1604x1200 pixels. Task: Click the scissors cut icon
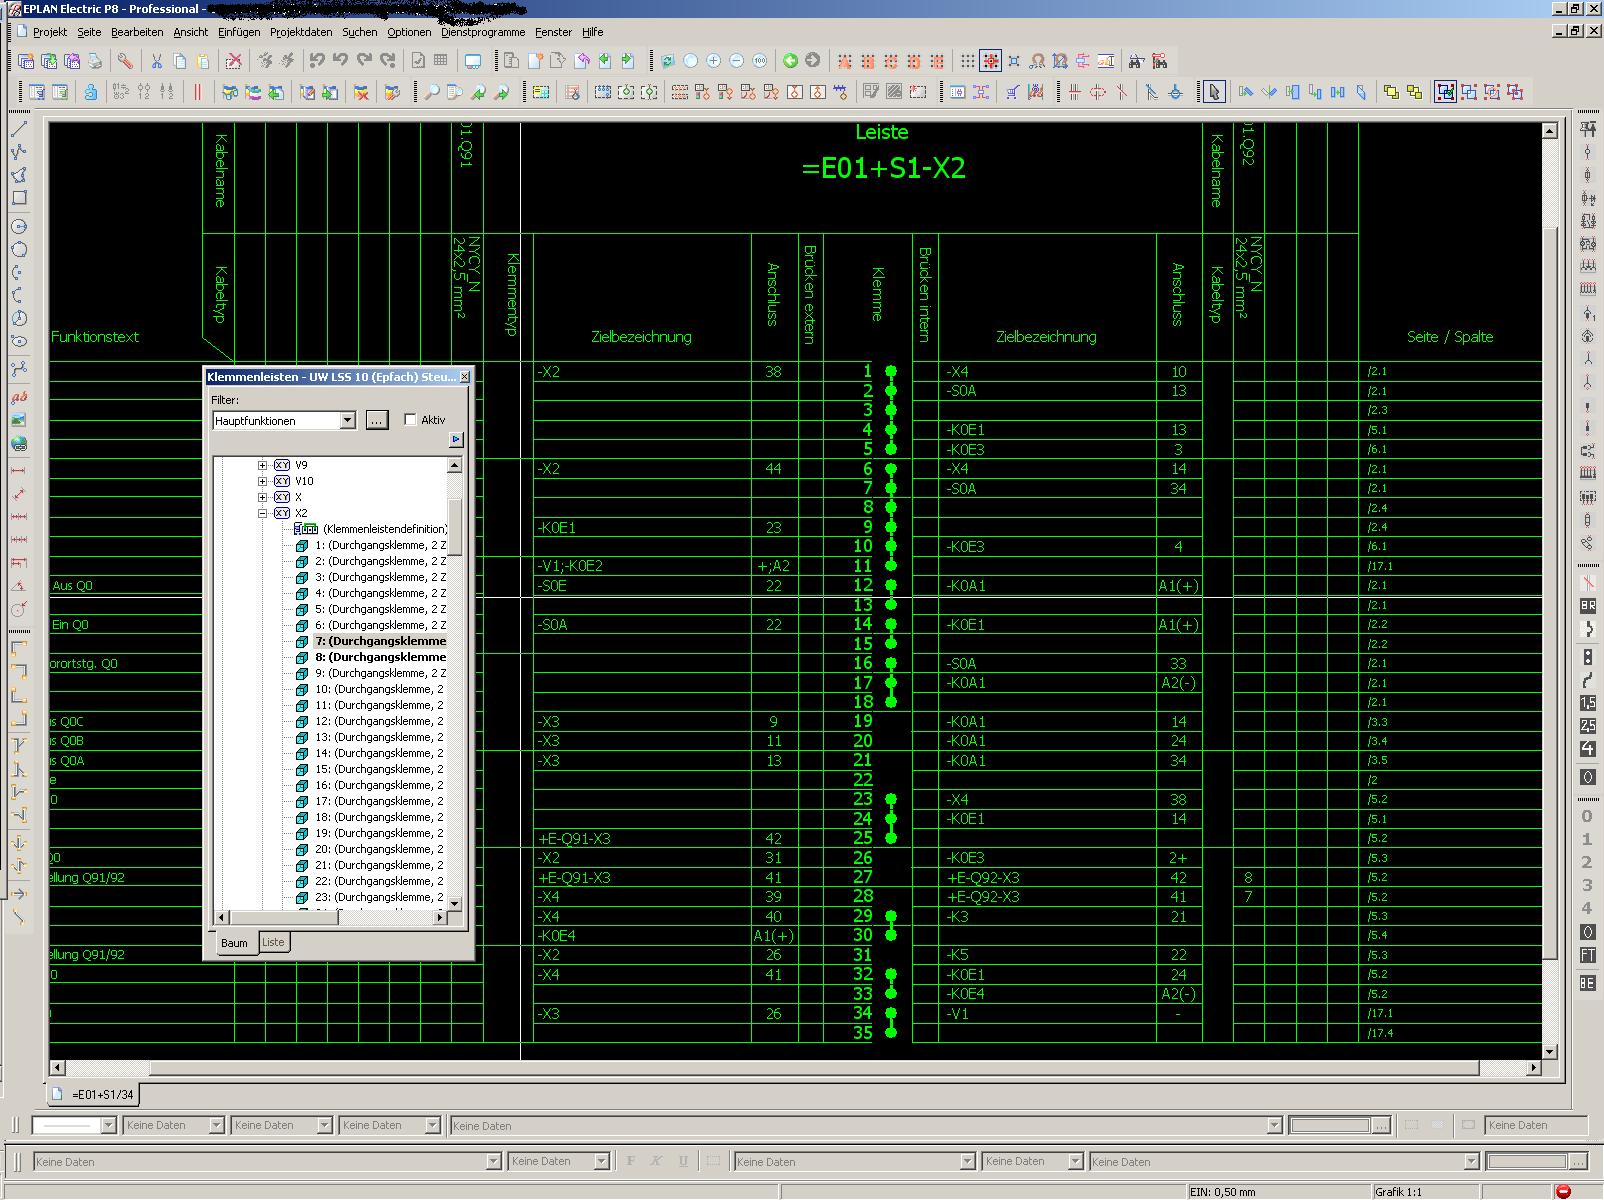tap(156, 61)
